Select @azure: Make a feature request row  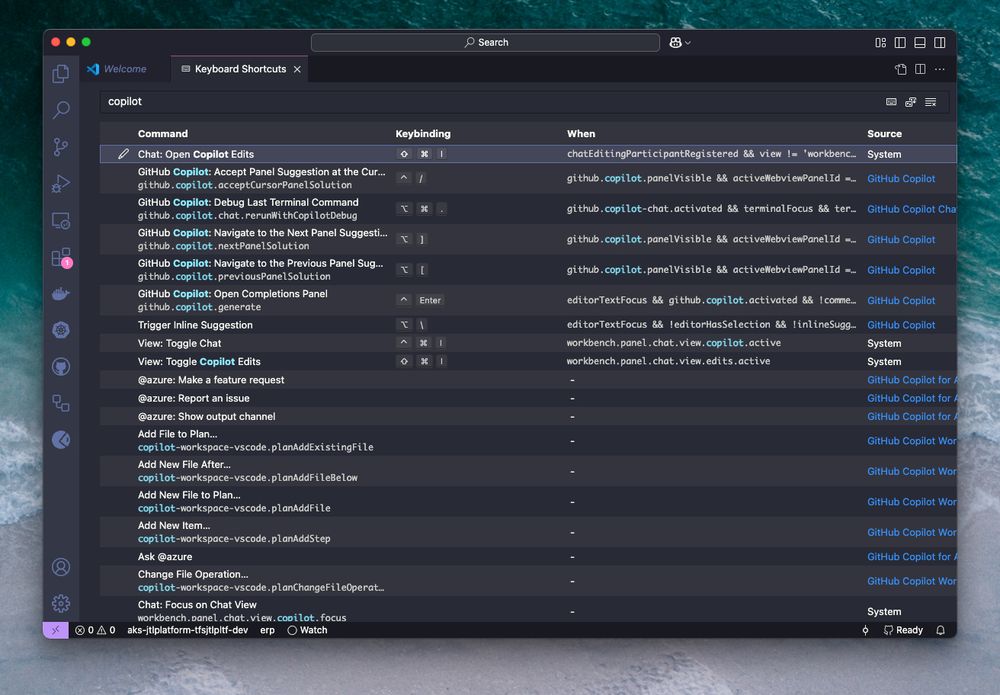click(x=528, y=380)
